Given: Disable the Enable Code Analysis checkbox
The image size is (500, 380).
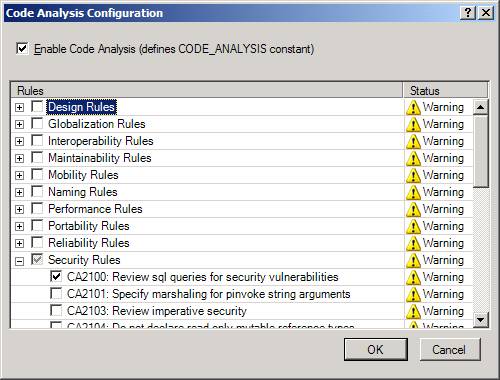Looking at the screenshot, I should (x=22, y=49).
